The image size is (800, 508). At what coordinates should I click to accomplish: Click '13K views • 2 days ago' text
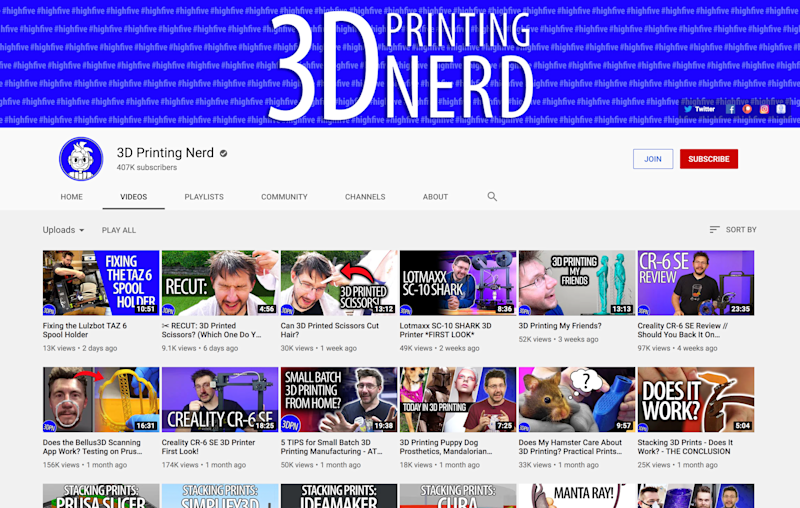(80, 348)
